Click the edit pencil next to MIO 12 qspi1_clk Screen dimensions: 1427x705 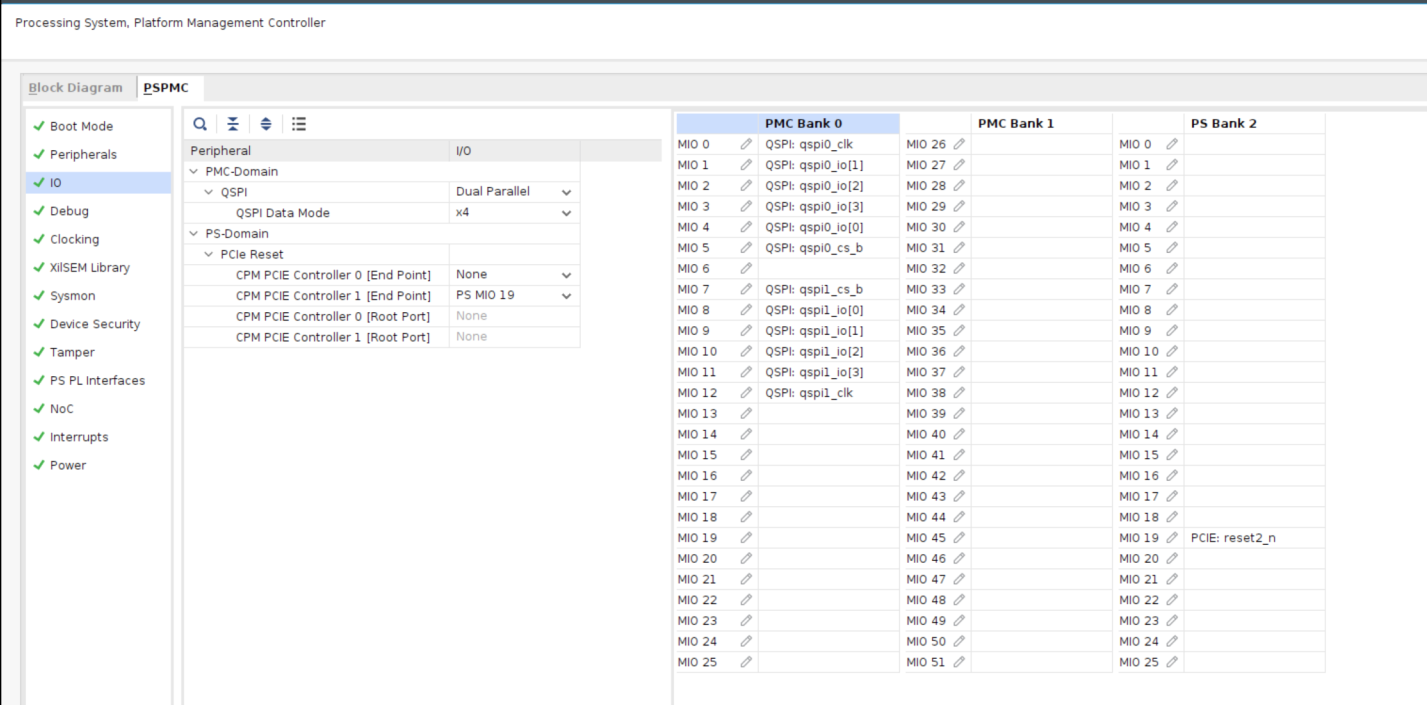coord(744,392)
